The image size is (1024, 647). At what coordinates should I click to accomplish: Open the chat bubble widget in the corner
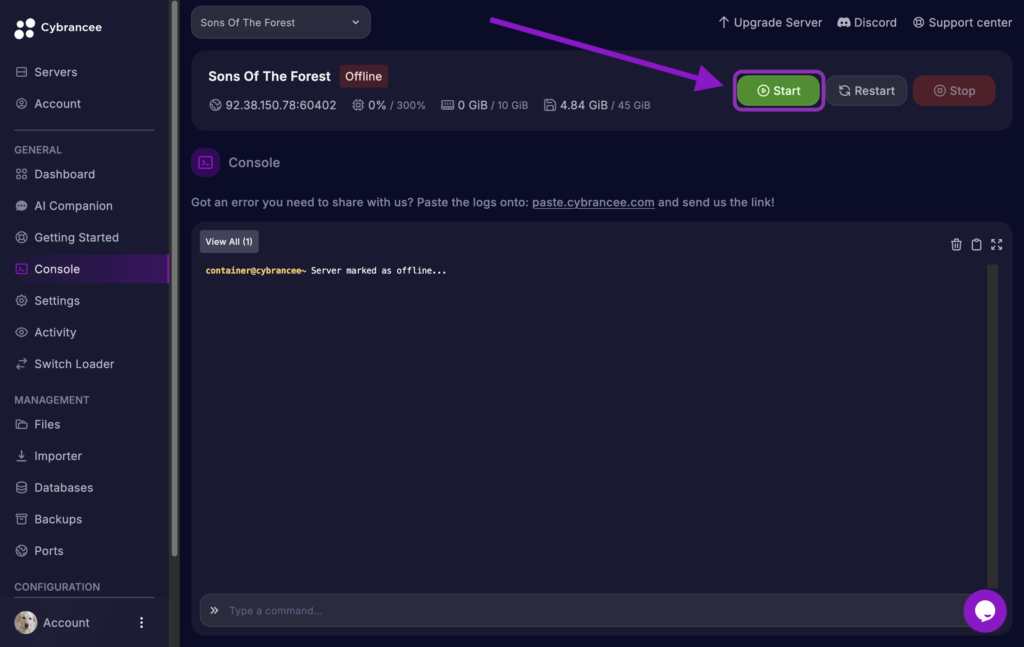[985, 611]
